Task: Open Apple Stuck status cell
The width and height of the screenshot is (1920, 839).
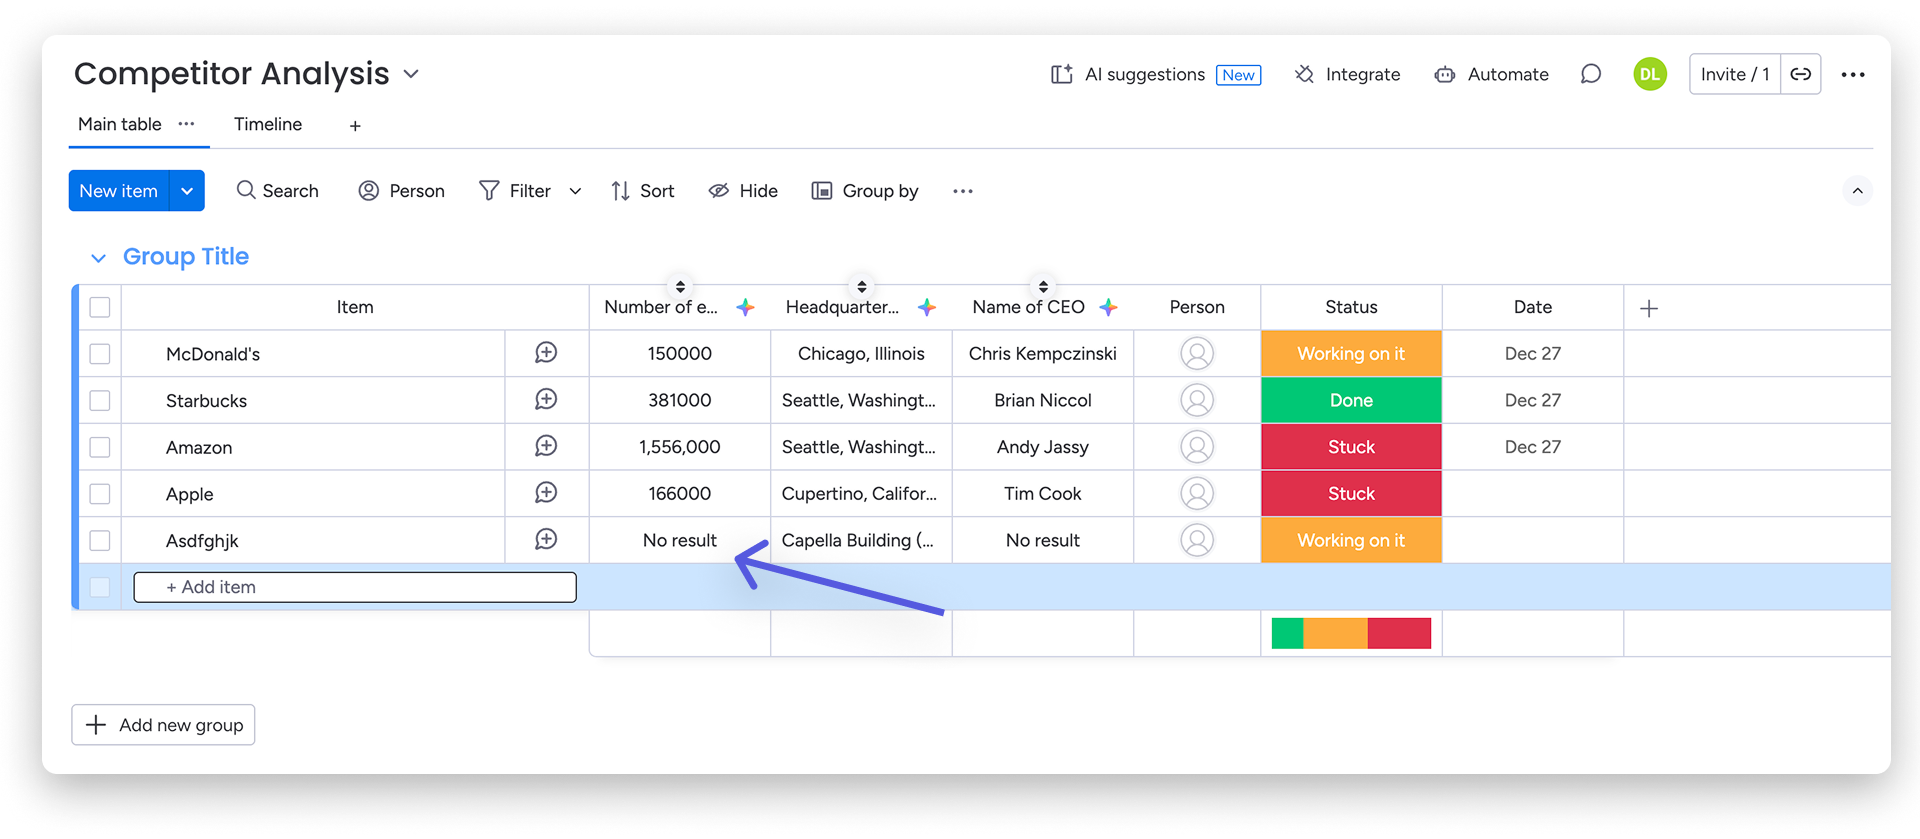Action: [x=1351, y=493]
